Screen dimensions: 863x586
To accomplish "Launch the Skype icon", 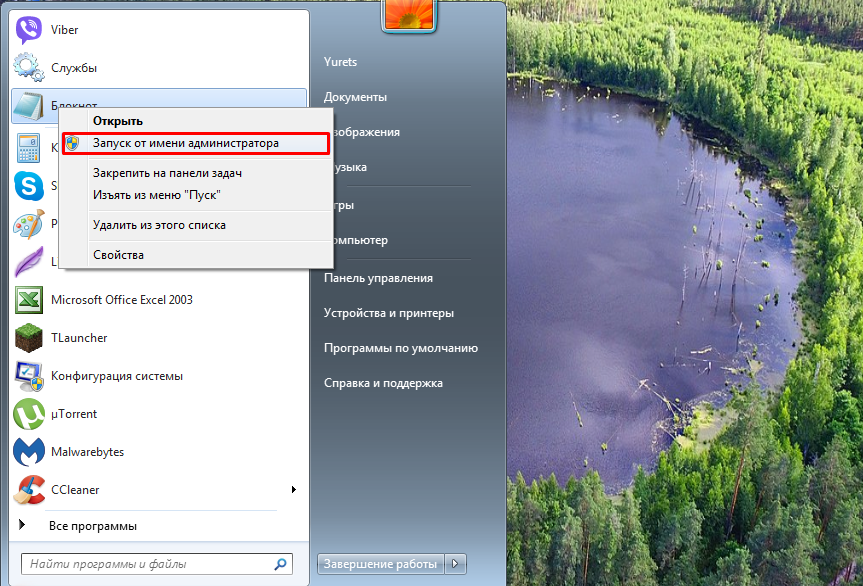I will point(29,186).
